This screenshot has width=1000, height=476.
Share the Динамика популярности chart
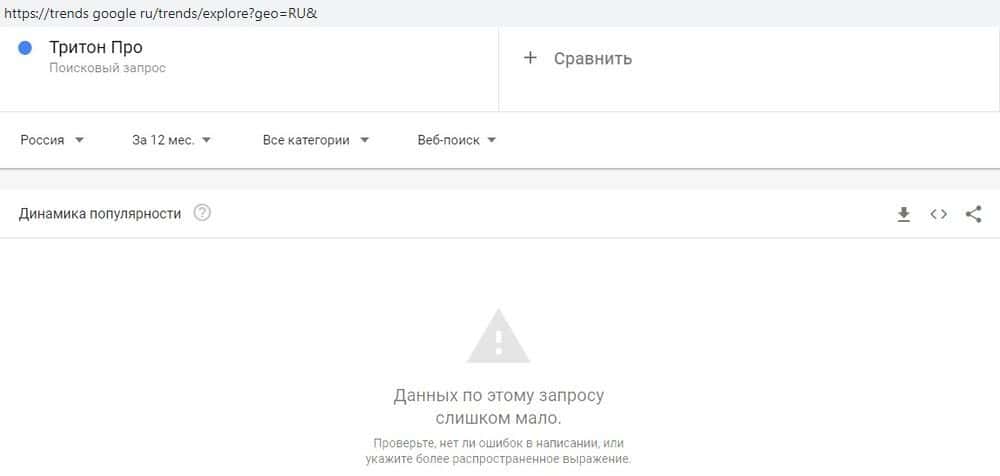[x=973, y=214]
